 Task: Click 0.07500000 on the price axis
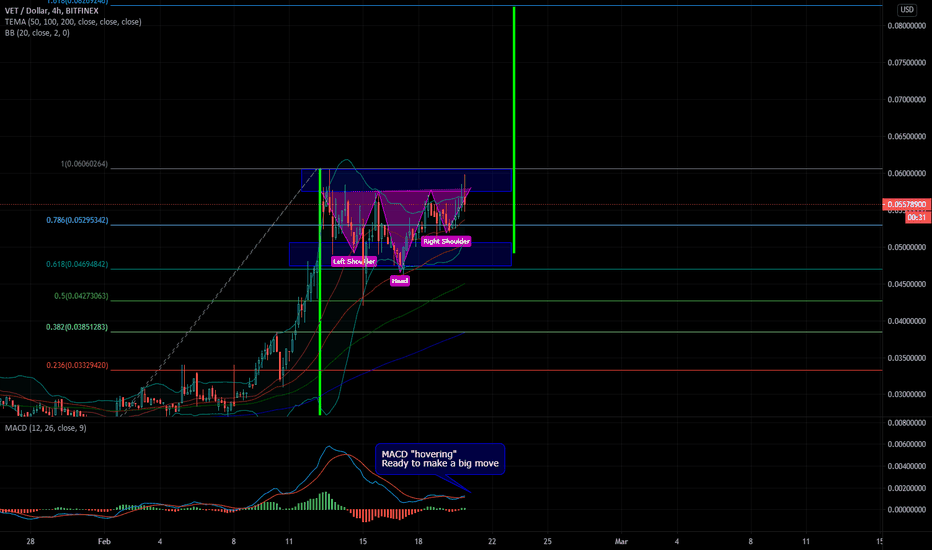(906, 63)
